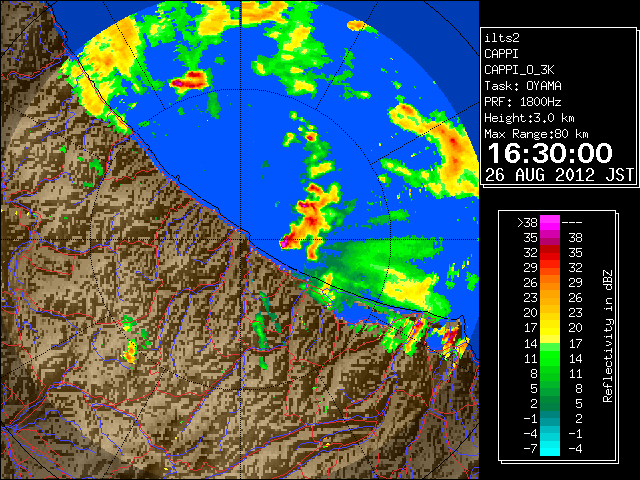The width and height of the screenshot is (640, 480).
Task: Click the yellow band beside left '17'
Action: click(550, 328)
